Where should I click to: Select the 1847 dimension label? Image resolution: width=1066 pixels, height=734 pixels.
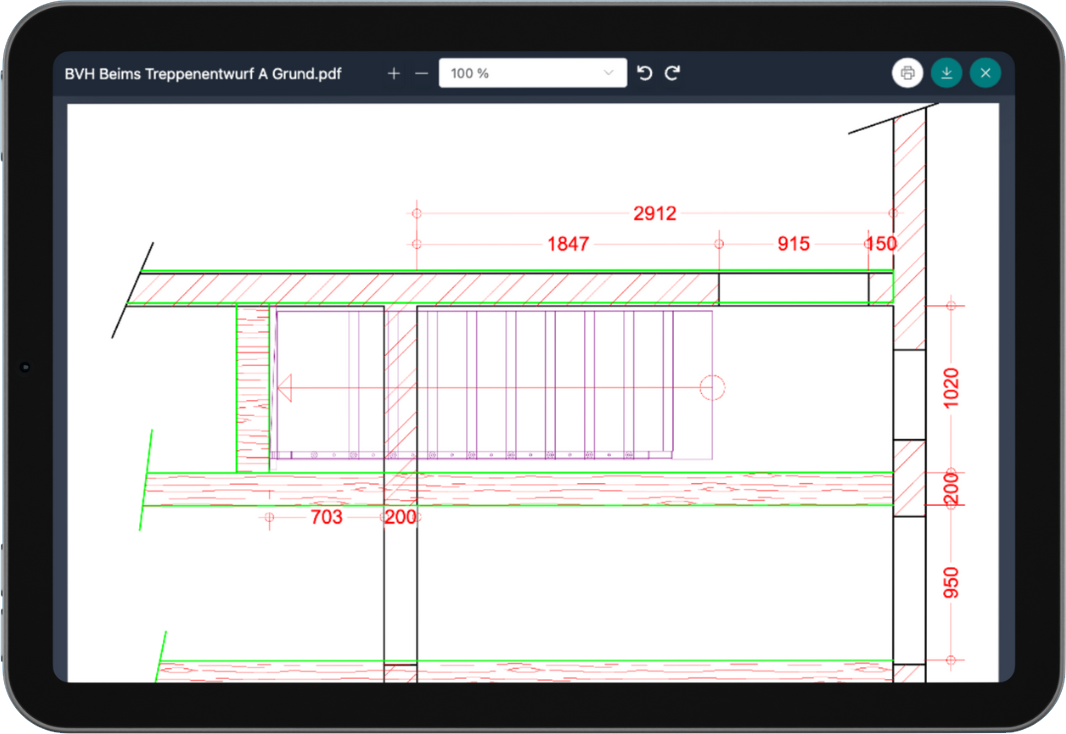(568, 244)
